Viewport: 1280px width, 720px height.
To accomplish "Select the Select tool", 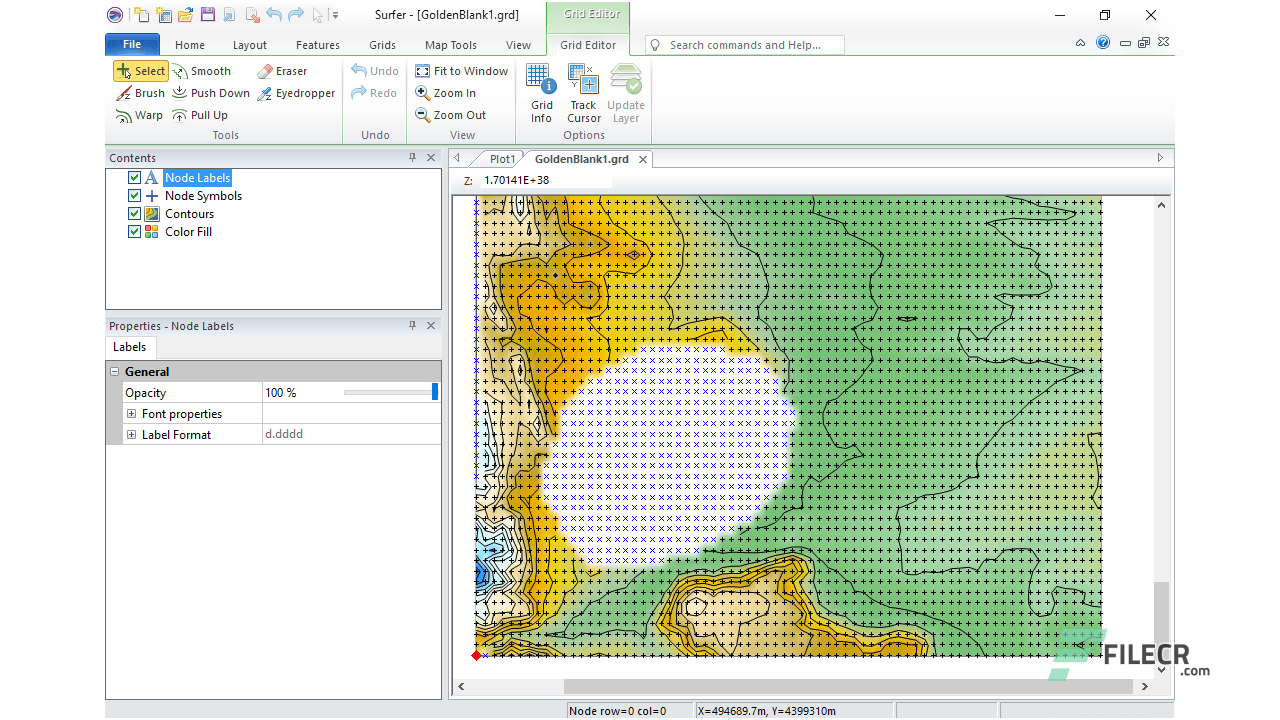I will [141, 71].
